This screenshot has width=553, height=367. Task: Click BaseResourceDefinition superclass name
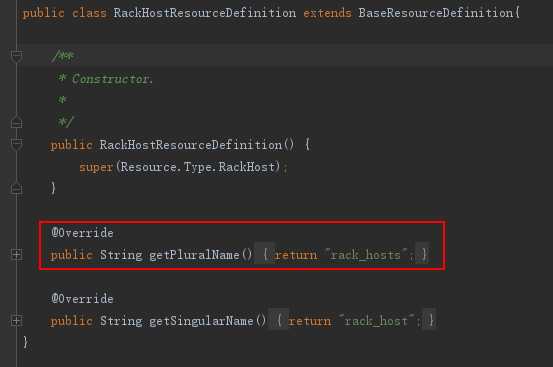coord(436,13)
